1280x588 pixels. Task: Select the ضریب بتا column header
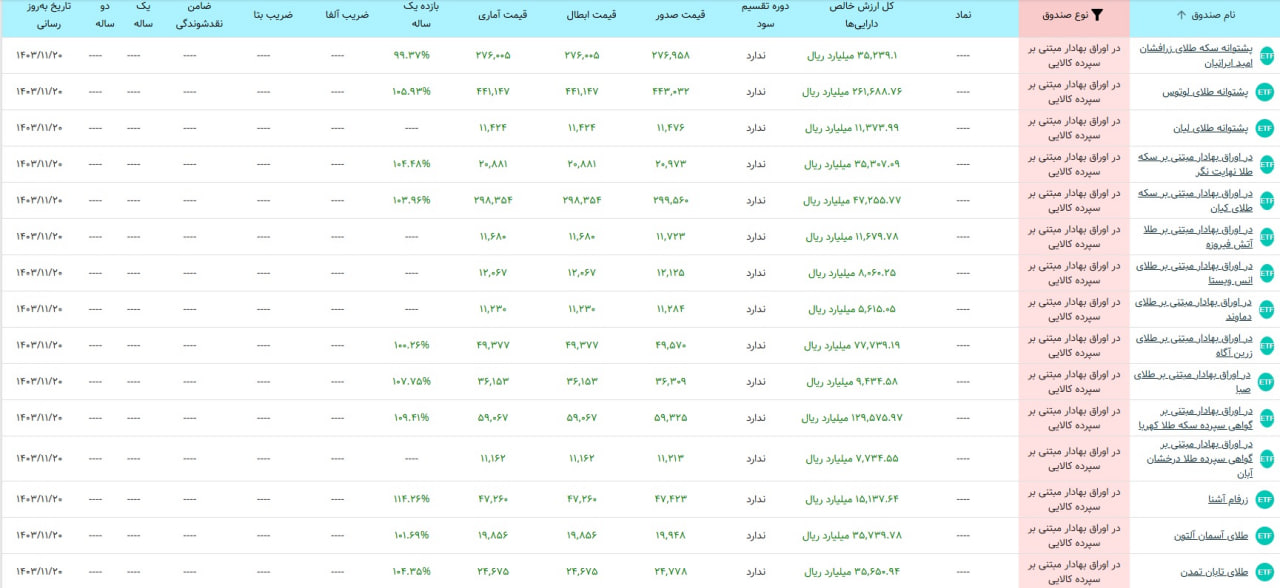pyautogui.click(x=273, y=15)
